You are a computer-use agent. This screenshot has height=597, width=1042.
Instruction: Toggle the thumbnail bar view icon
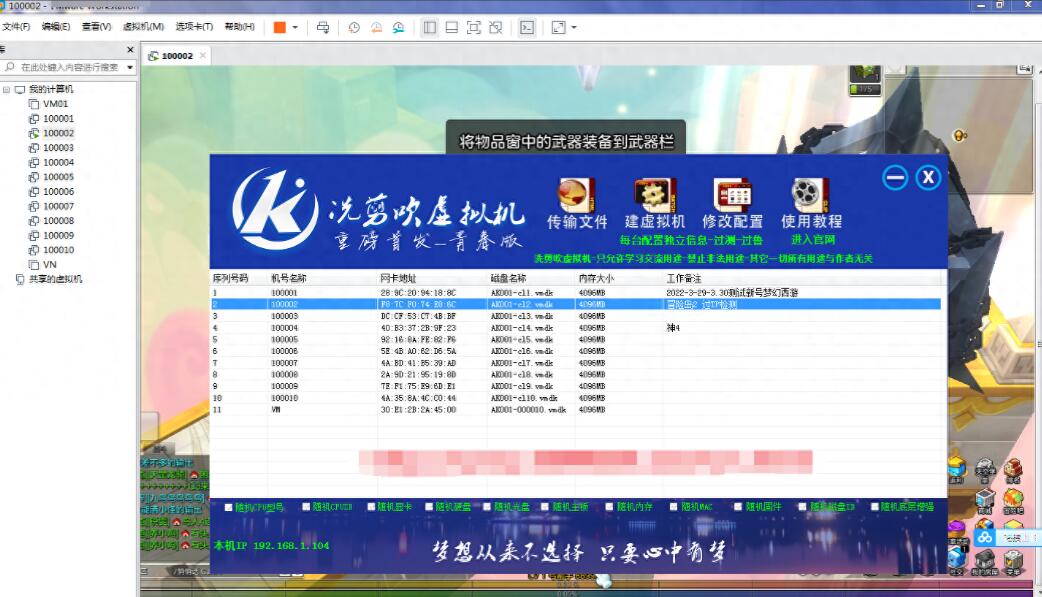[452, 27]
